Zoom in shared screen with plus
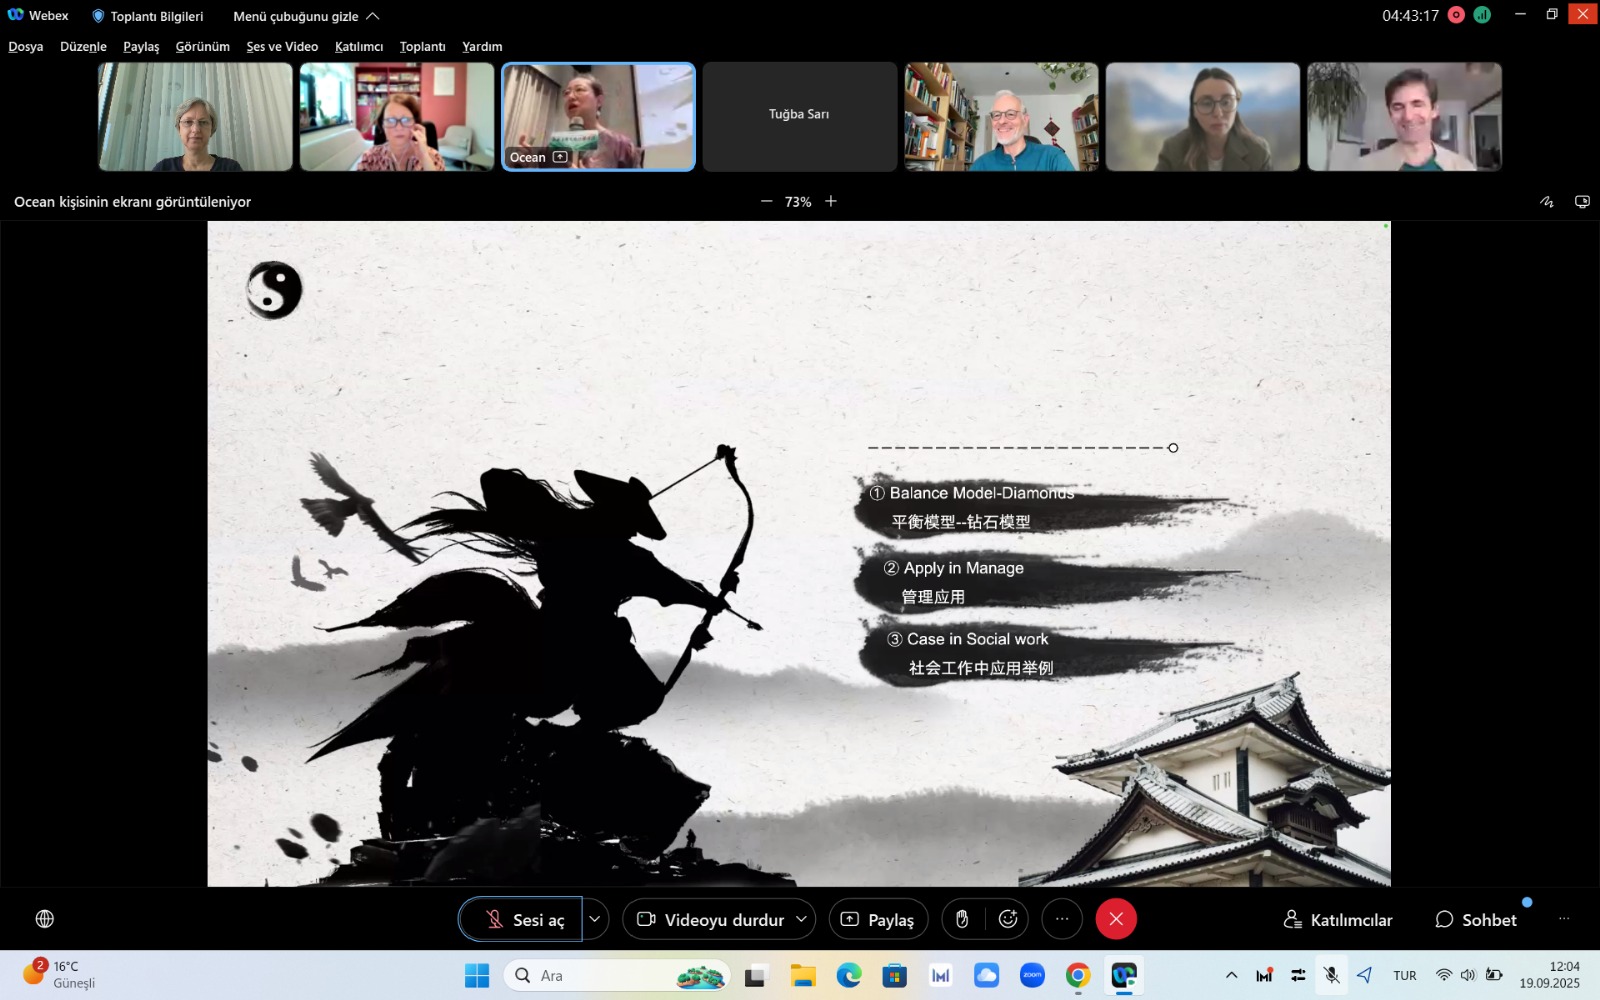The height and width of the screenshot is (1000, 1600). (x=831, y=202)
